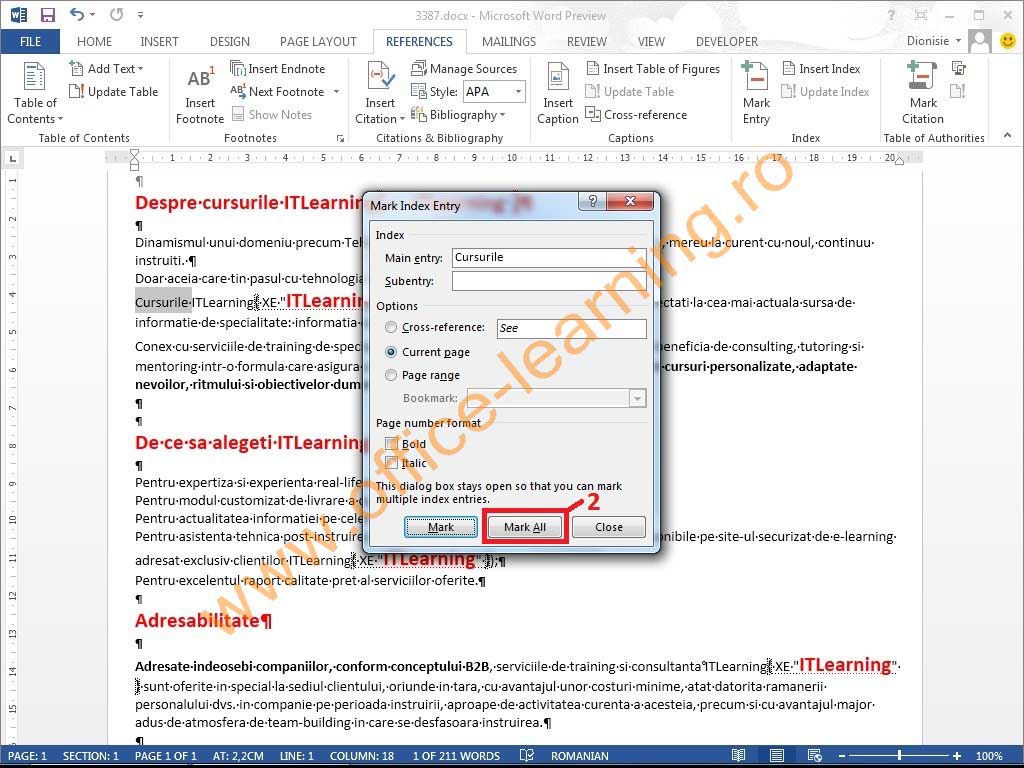Click Cross-reference in Captions group
Image resolution: width=1024 pixels, height=768 pixels.
pyautogui.click(x=637, y=114)
